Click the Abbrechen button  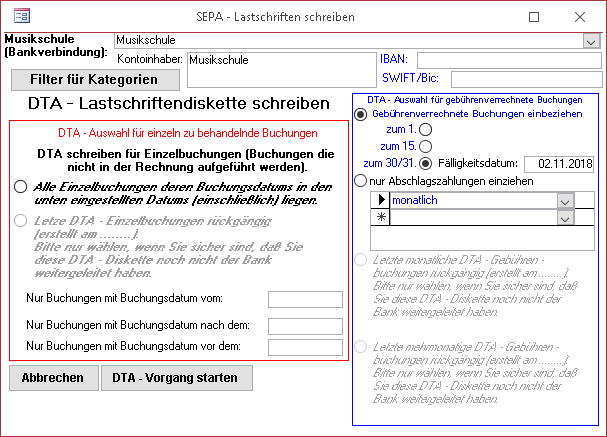(x=52, y=378)
